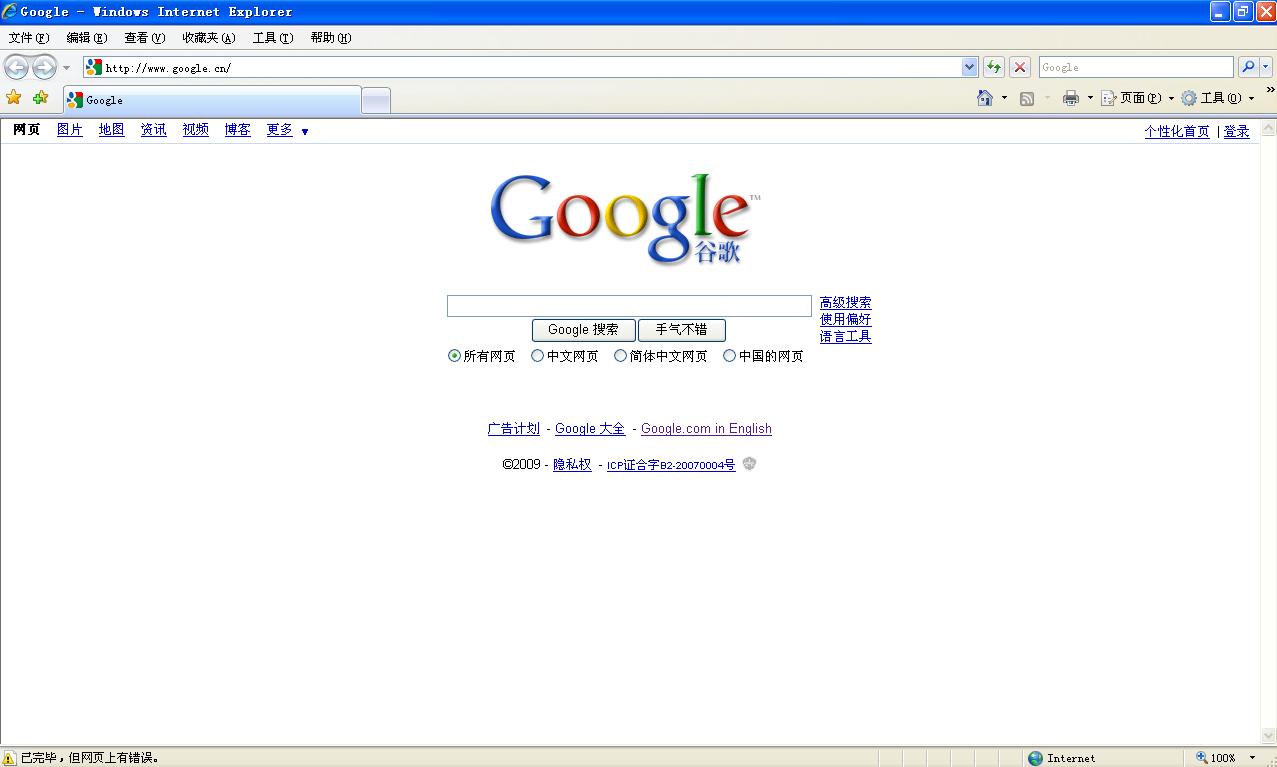Select the 中国的网页 radio button
Screen dimensions: 1277x767
(730, 356)
